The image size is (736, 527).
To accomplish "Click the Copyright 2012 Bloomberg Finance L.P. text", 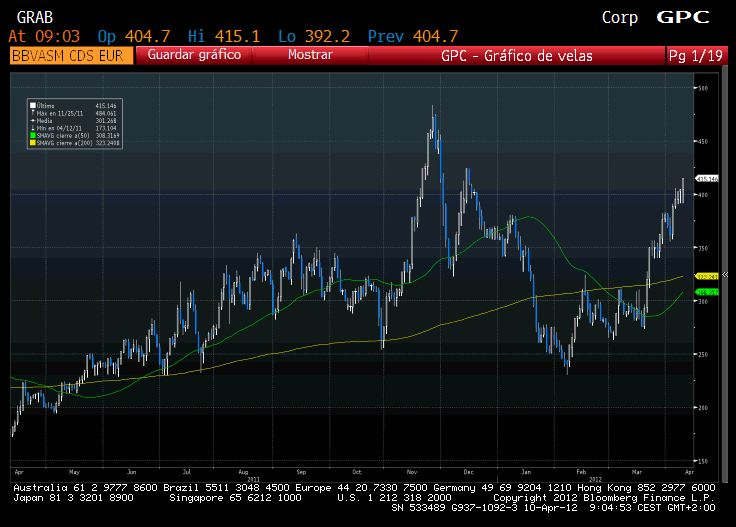I will tap(604, 498).
